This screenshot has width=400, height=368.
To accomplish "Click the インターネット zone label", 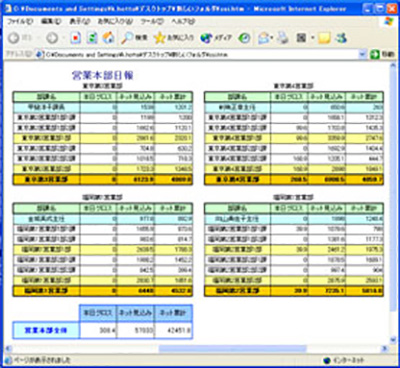I will (348, 360).
